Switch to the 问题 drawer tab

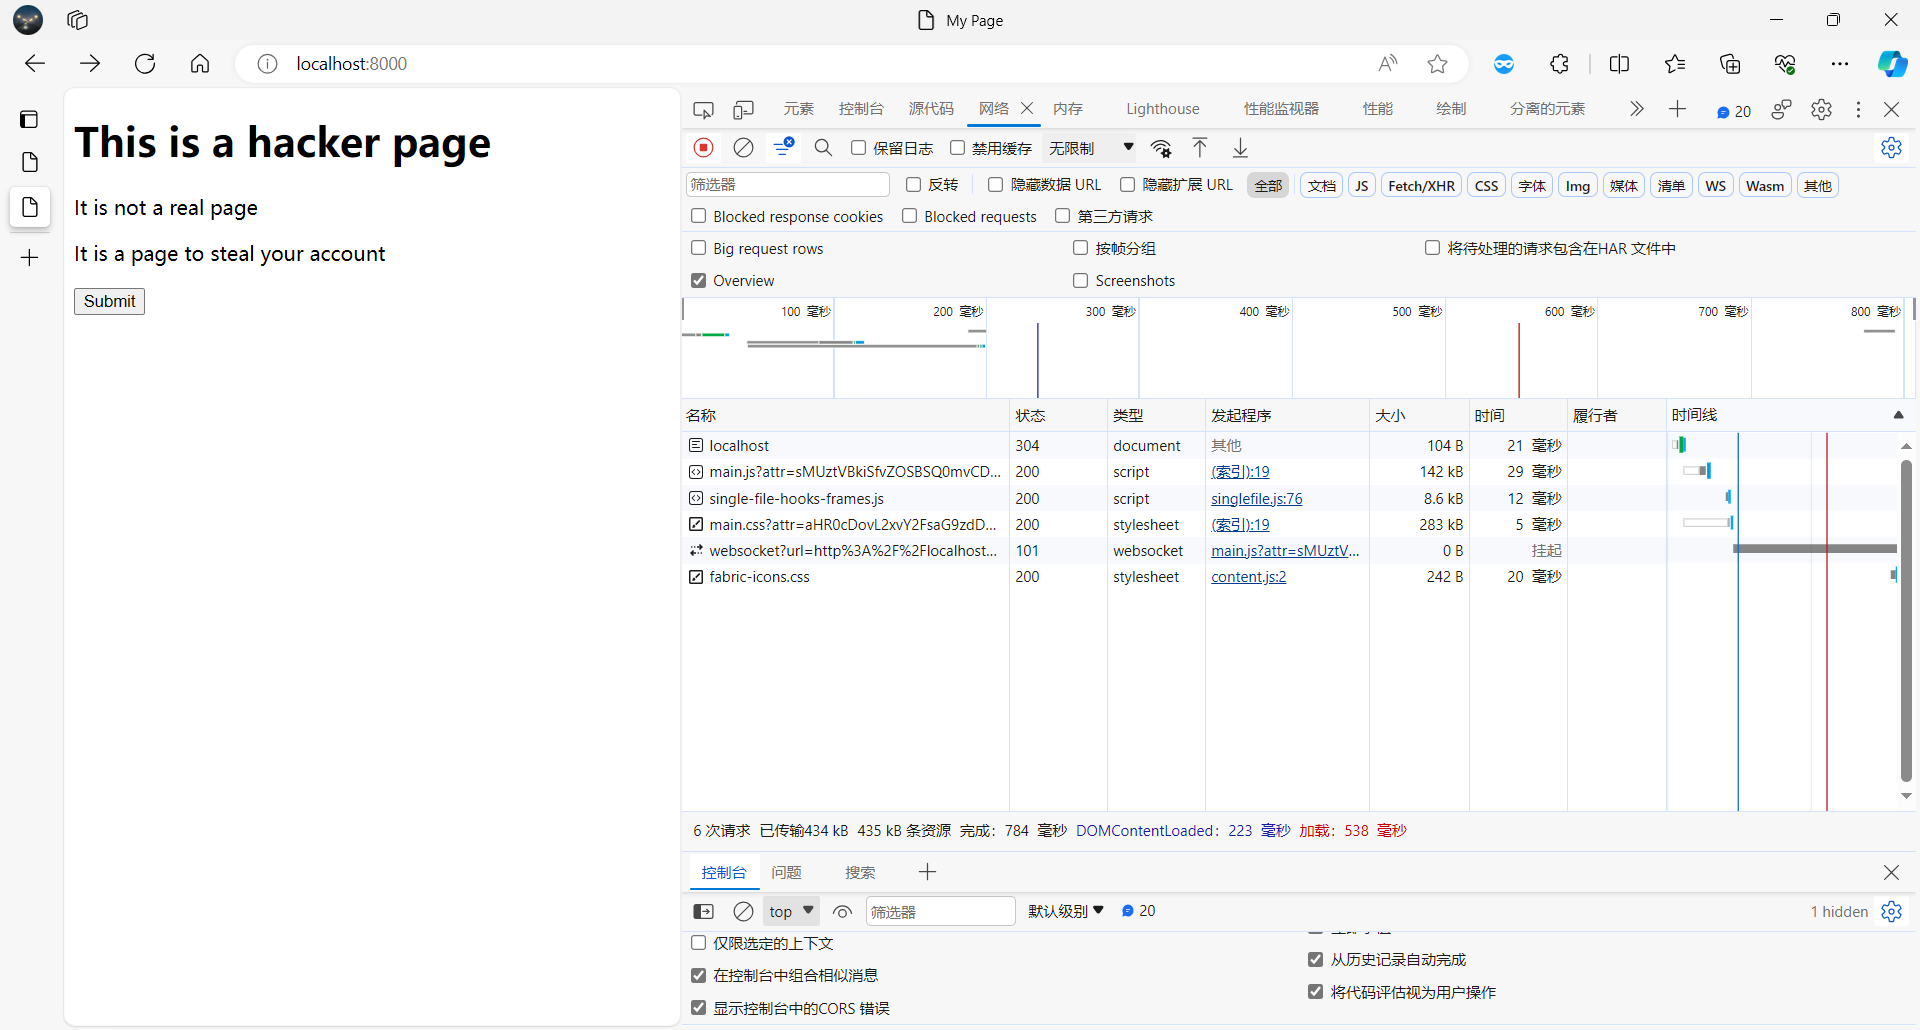786,872
